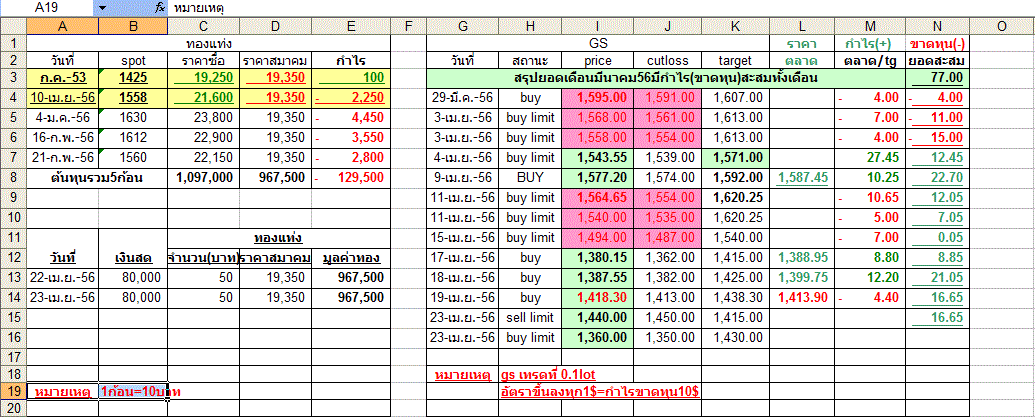The image size is (1035, 417).
Task: Select the sell limit status cell
Action: pyautogui.click(x=530, y=317)
